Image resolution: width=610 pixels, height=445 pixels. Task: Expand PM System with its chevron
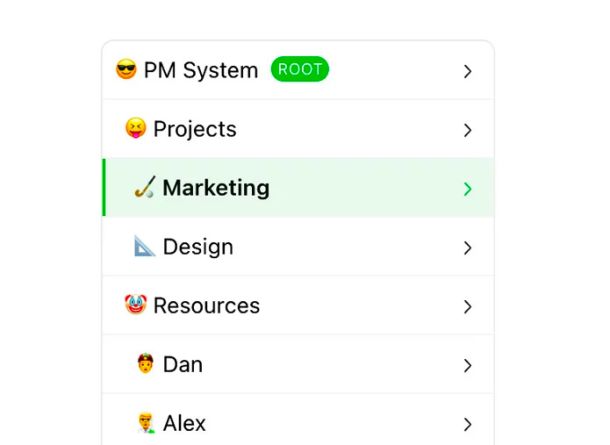pos(468,71)
